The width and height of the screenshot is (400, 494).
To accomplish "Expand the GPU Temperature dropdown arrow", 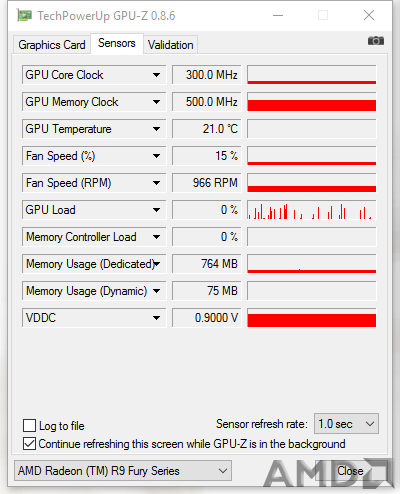I will 156,129.
